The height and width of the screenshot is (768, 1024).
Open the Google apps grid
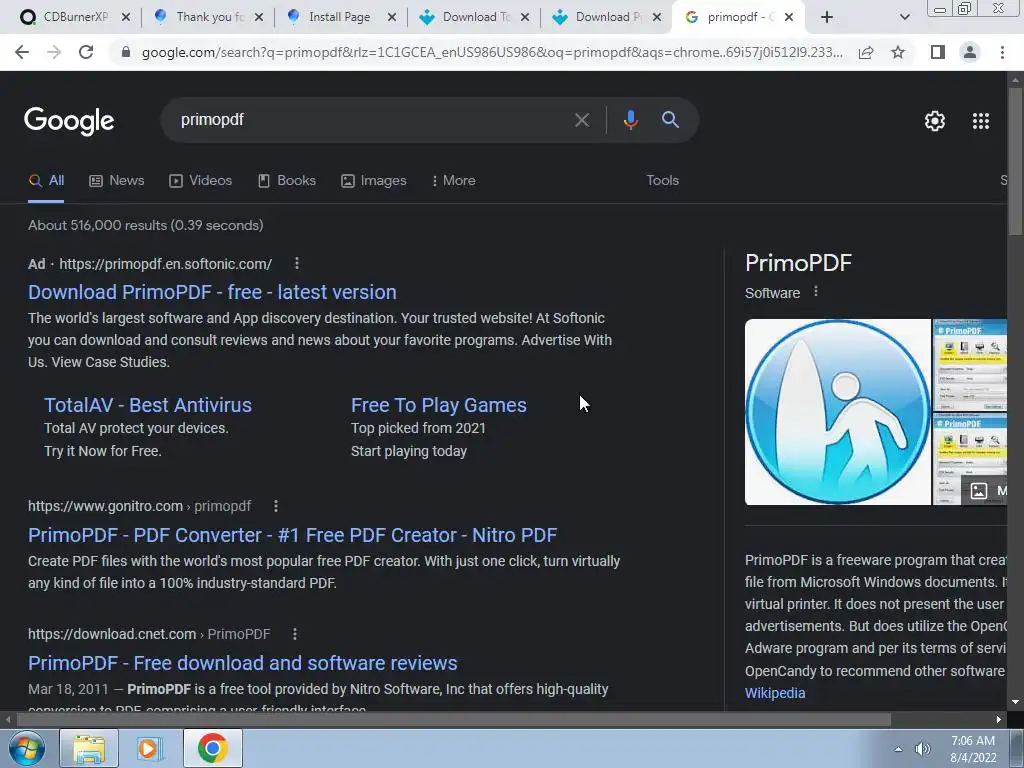tap(981, 121)
